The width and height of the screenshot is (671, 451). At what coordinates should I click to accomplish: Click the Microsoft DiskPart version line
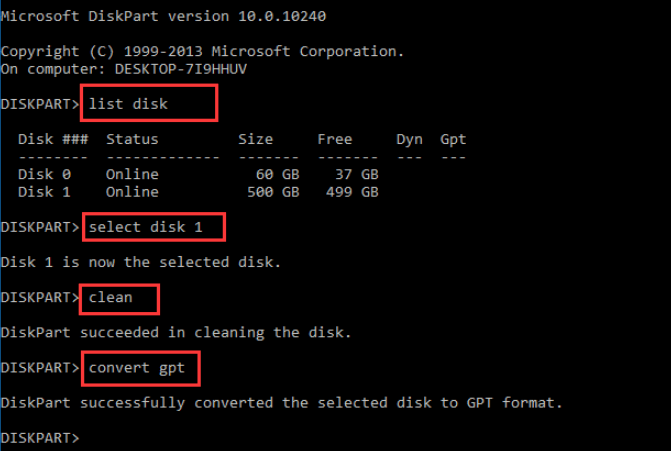[163, 16]
